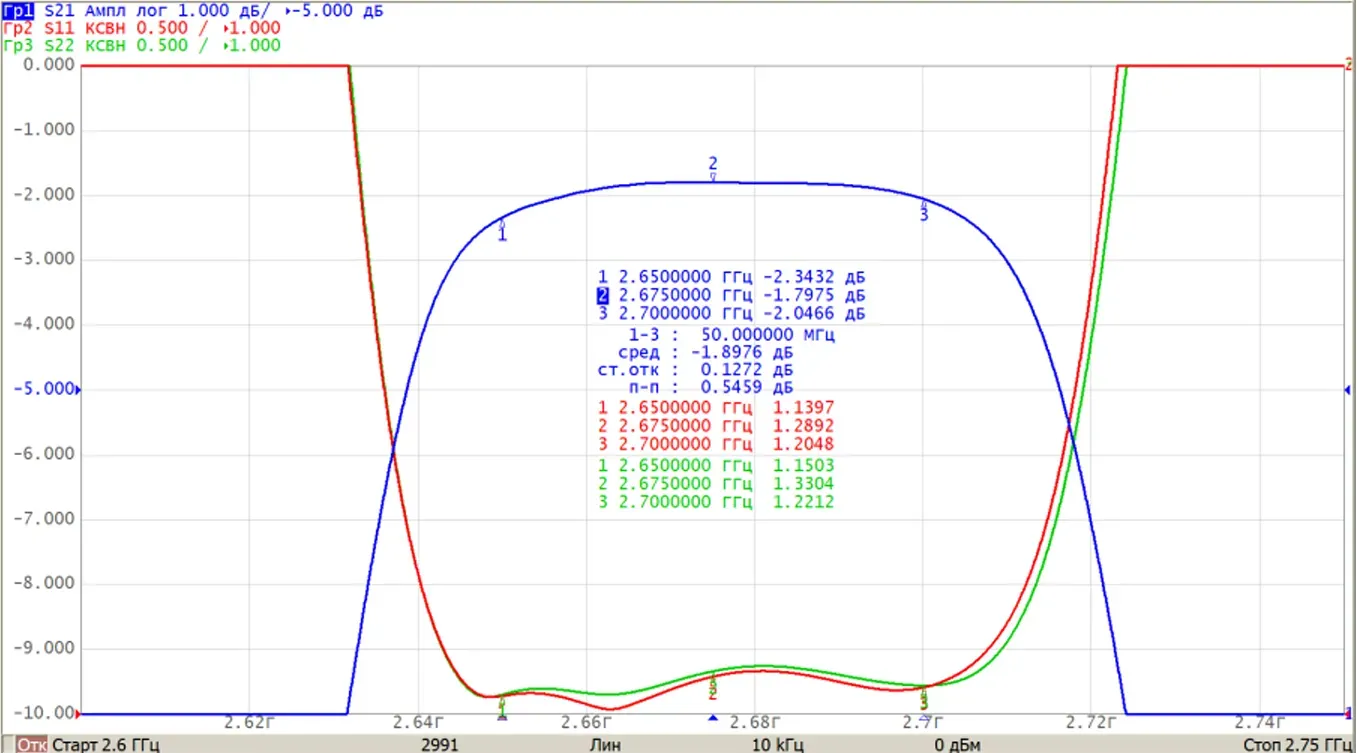Select highlighted marker 2 row 2.6750000 ГГц -1.7975 дБ

[x=731, y=296]
